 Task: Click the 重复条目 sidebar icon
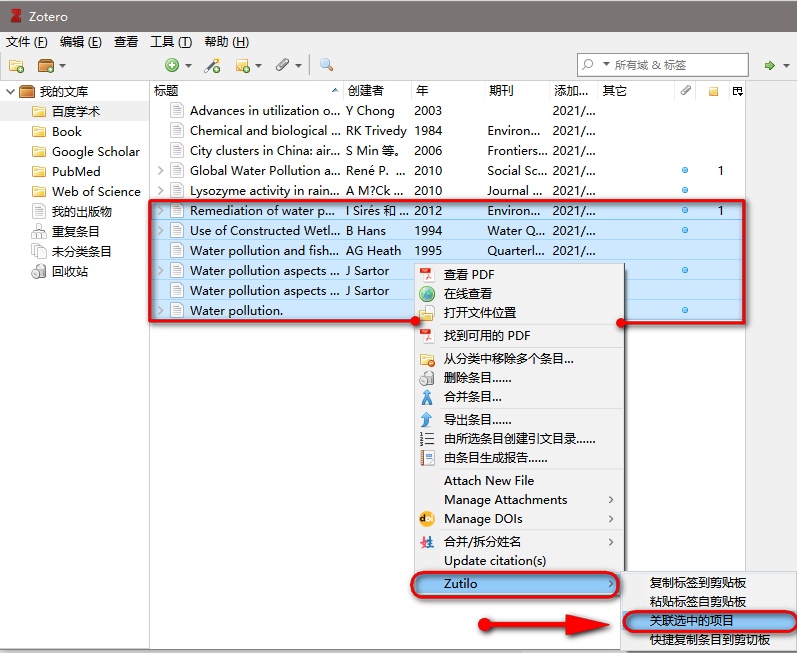tap(39, 232)
